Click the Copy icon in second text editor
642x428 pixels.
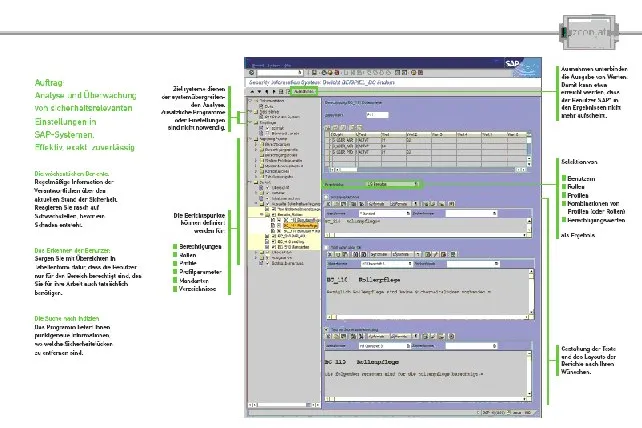339,254
